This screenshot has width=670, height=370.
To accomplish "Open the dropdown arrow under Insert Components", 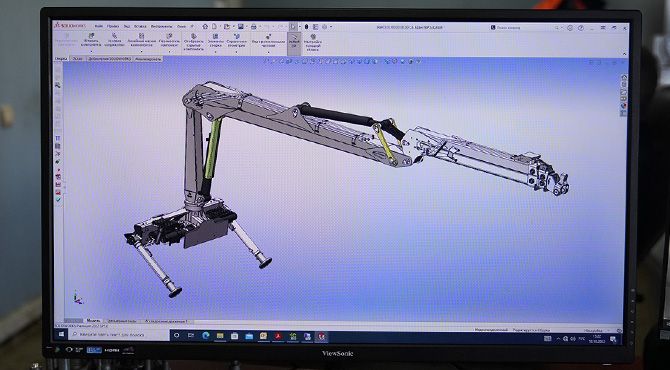I will coord(91,51).
